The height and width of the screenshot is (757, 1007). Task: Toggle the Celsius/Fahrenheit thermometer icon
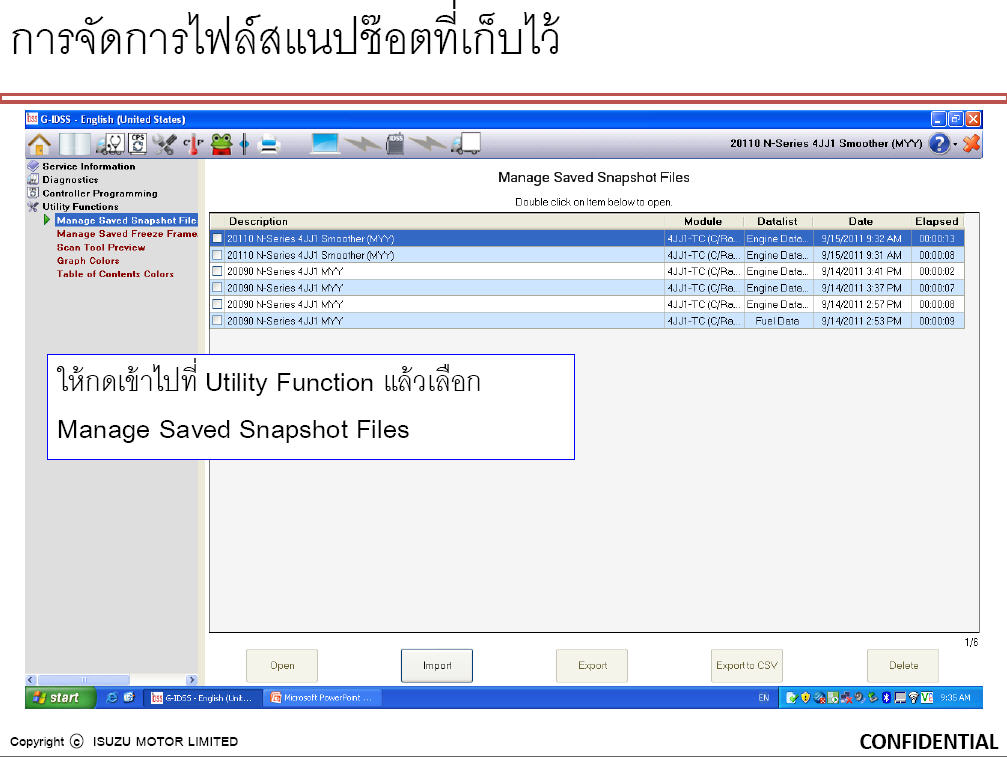[x=193, y=144]
